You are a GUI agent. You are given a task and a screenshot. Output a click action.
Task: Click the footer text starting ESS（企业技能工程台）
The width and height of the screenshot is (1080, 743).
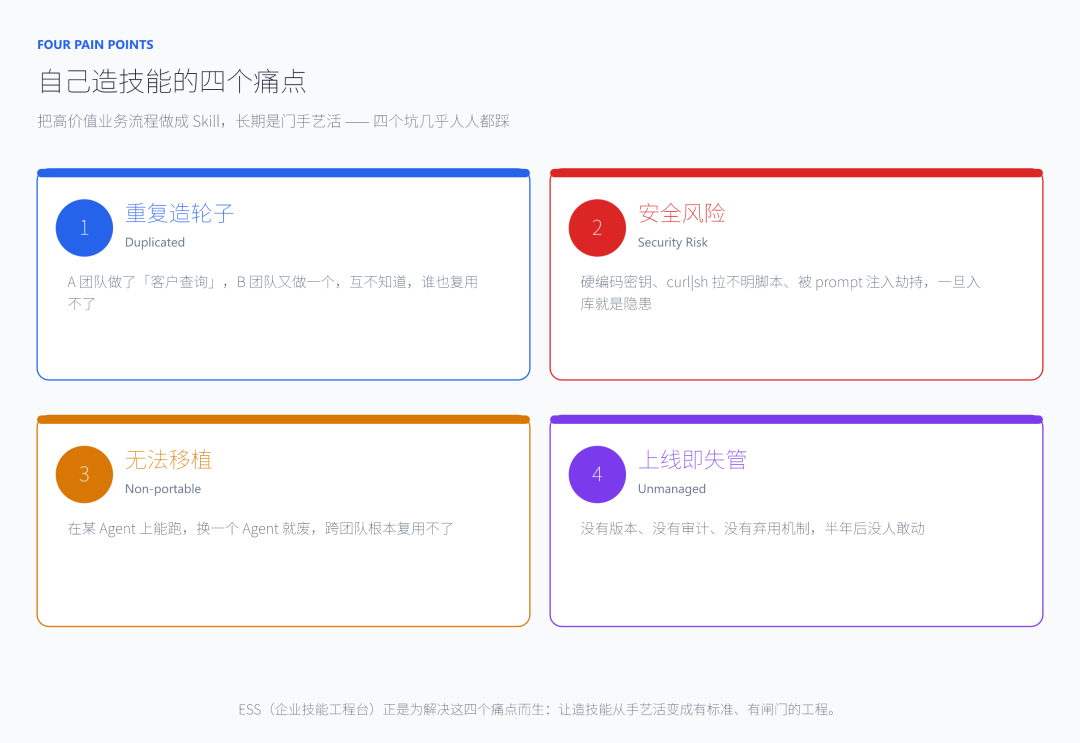coord(537,709)
